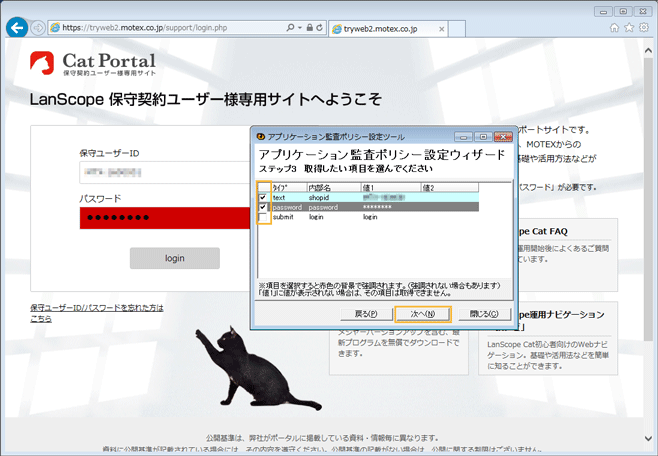Viewport: 658px width, 456px height.
Task: Click the black cat image
Action: pos(258,367)
